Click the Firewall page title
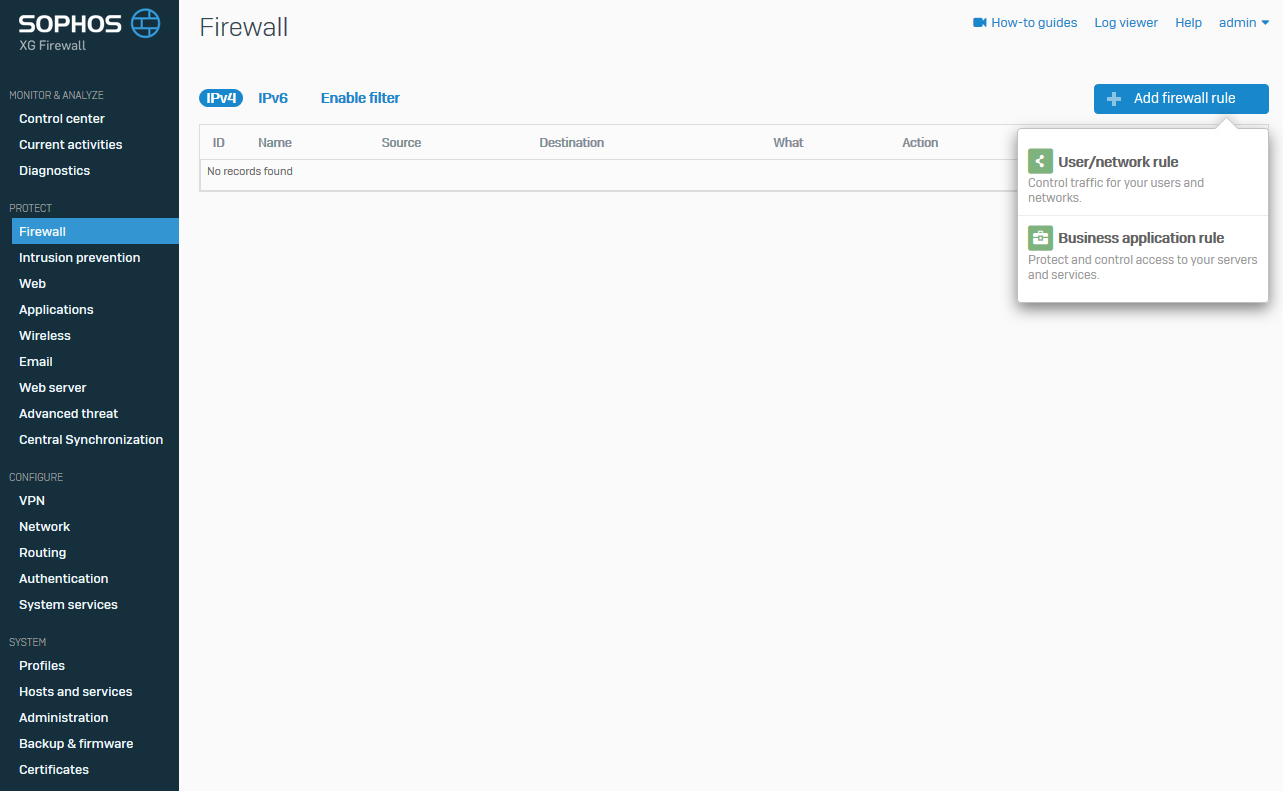 click(244, 27)
